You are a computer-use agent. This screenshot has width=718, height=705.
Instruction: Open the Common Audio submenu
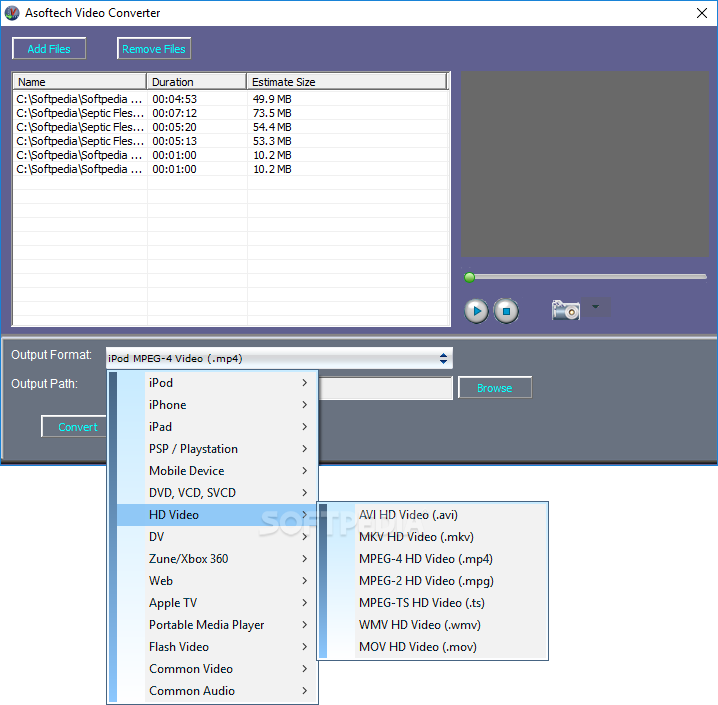[217, 690]
